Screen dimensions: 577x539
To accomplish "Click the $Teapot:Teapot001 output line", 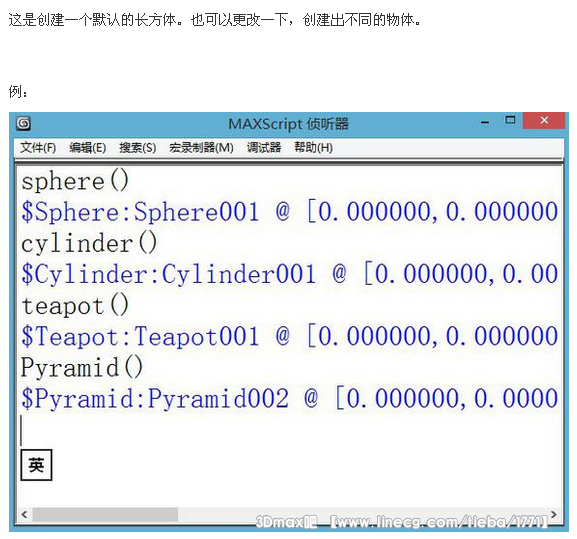I will 290,337.
